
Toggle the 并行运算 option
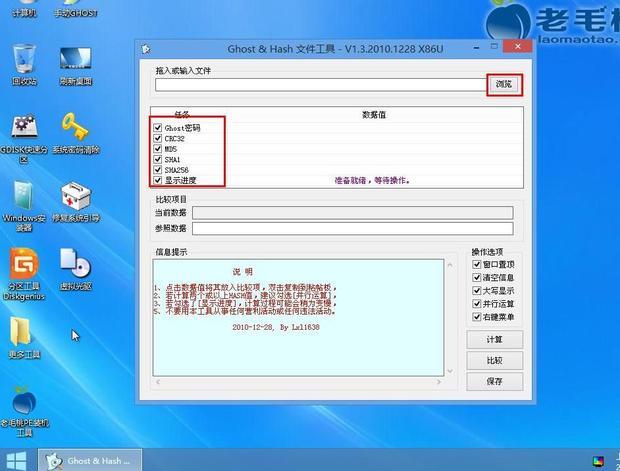[477, 304]
